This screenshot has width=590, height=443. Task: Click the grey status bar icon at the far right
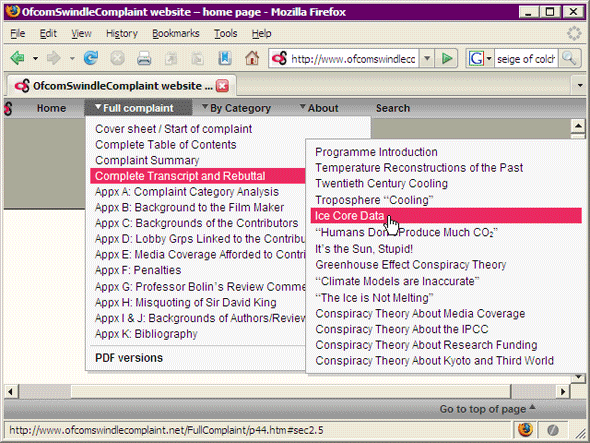[552, 430]
